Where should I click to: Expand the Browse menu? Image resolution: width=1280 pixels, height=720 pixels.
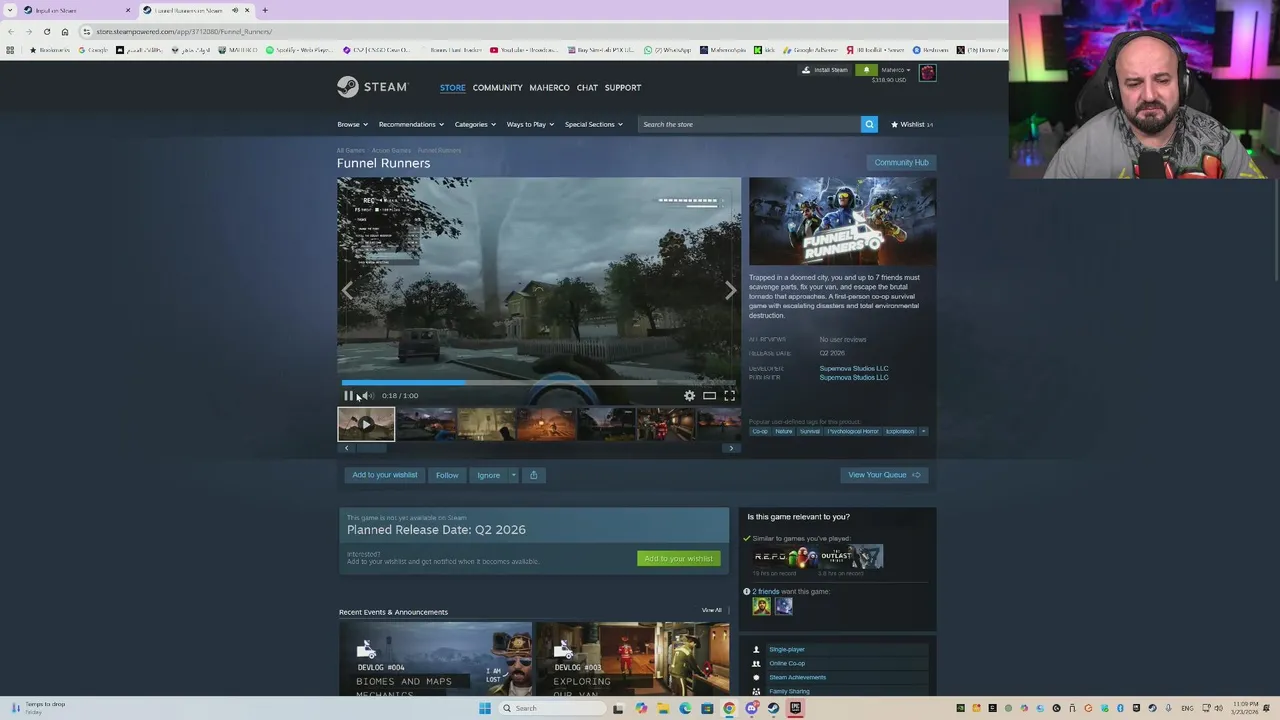click(352, 124)
